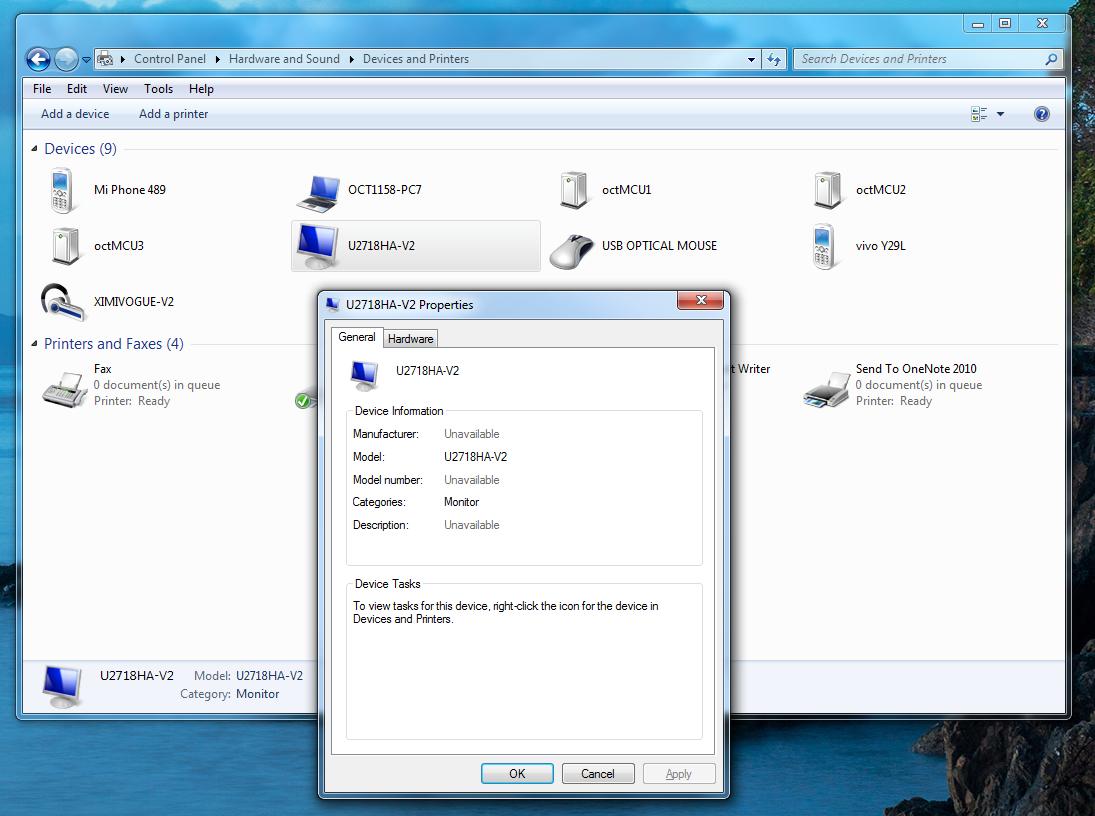Click the monitor icon in Properties General tab

365,375
